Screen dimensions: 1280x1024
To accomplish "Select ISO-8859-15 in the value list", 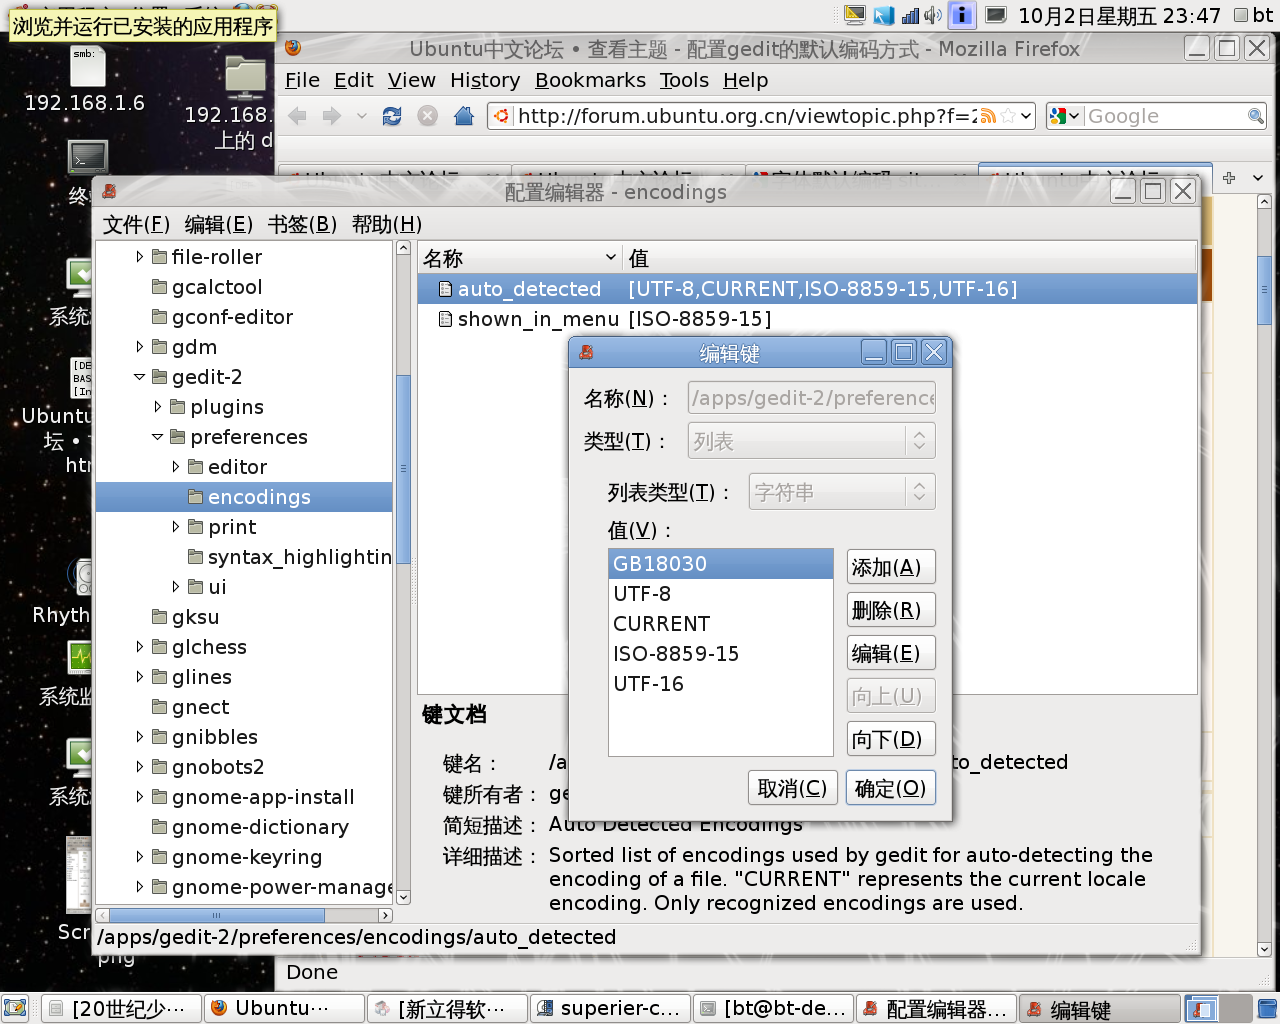I will click(x=720, y=654).
